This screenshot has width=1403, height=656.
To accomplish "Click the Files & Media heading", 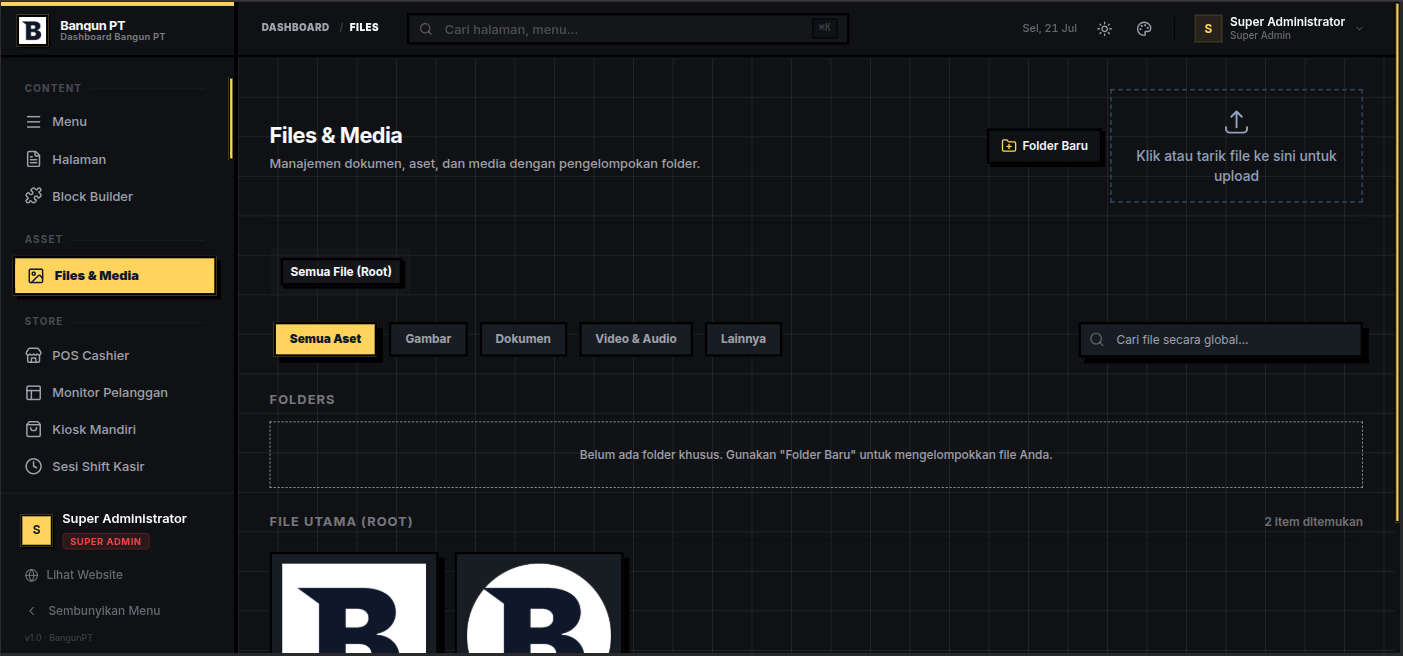I will [336, 136].
